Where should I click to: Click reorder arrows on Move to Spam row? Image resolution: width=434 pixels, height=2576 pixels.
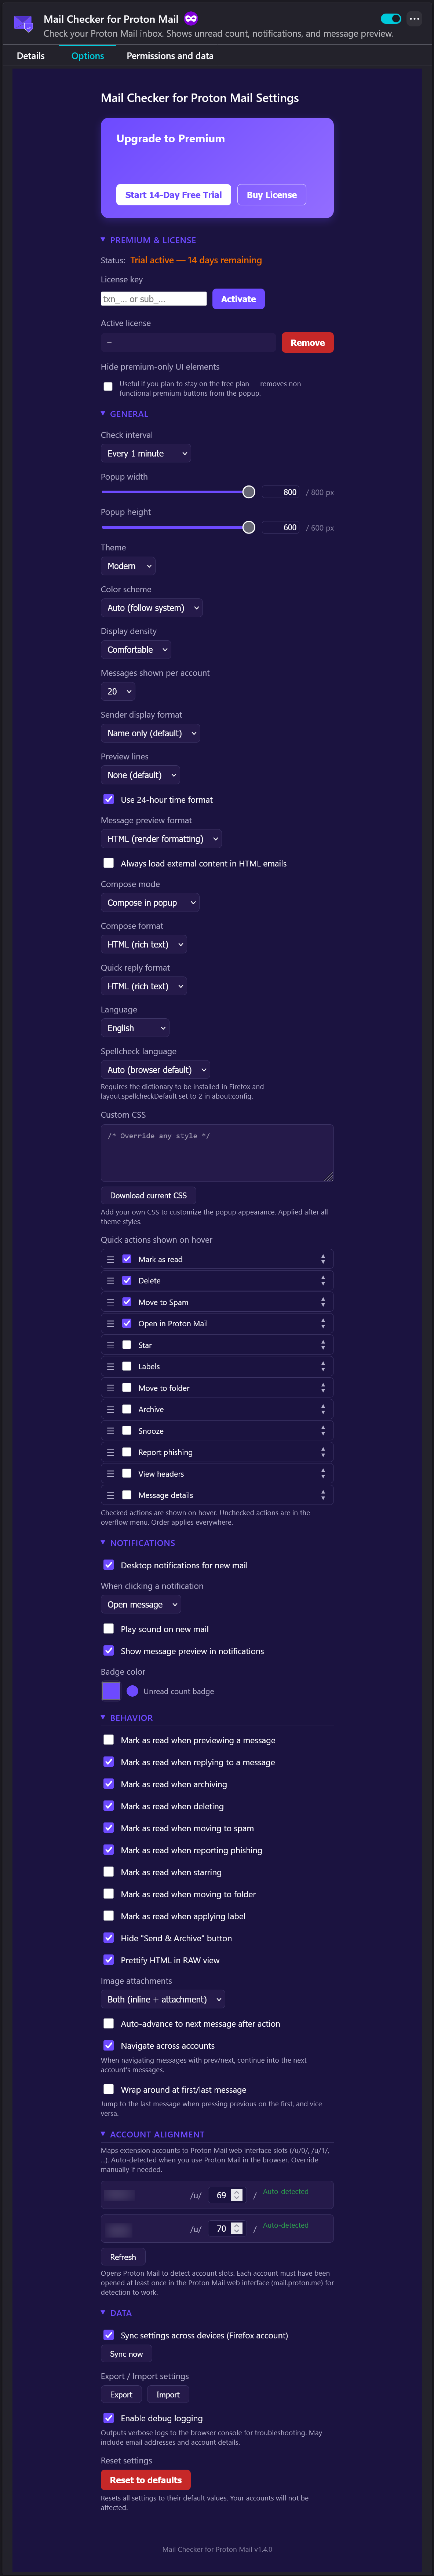pyautogui.click(x=323, y=1302)
